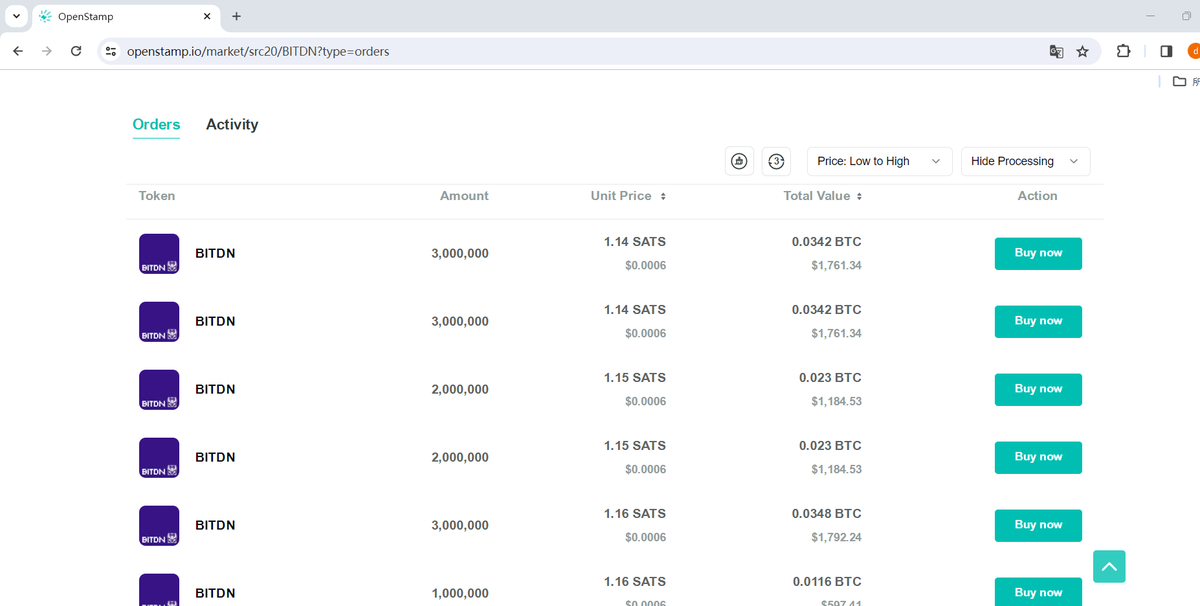Viewport: 1200px width, 606px height.
Task: Bookmark this page with the star
Action: [1082, 51]
